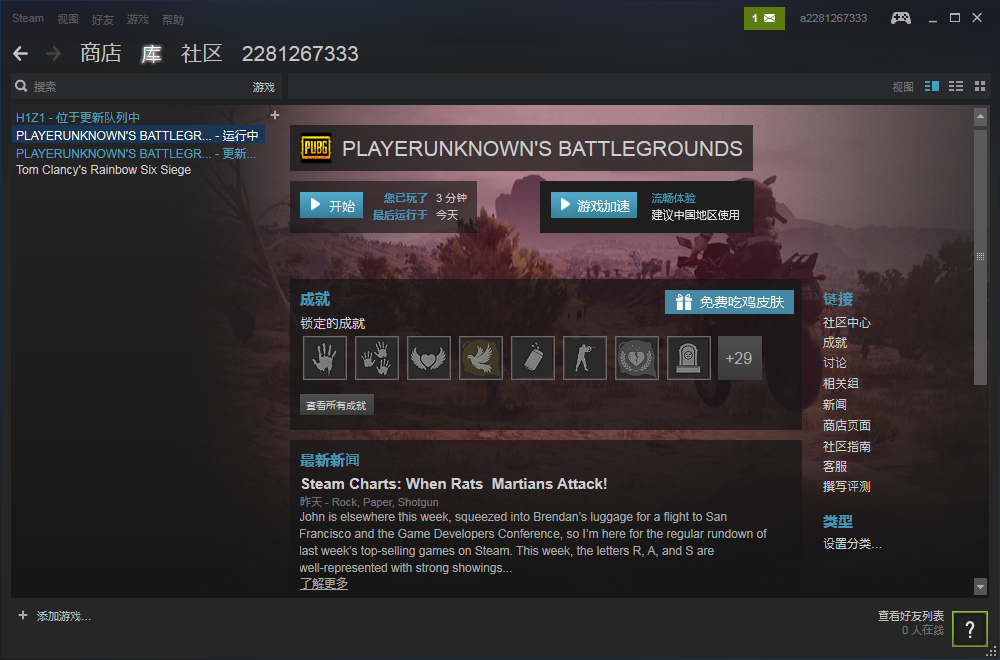Image resolution: width=1000 pixels, height=660 pixels.
Task: Click the single handprint achievement icon
Action: (x=325, y=358)
